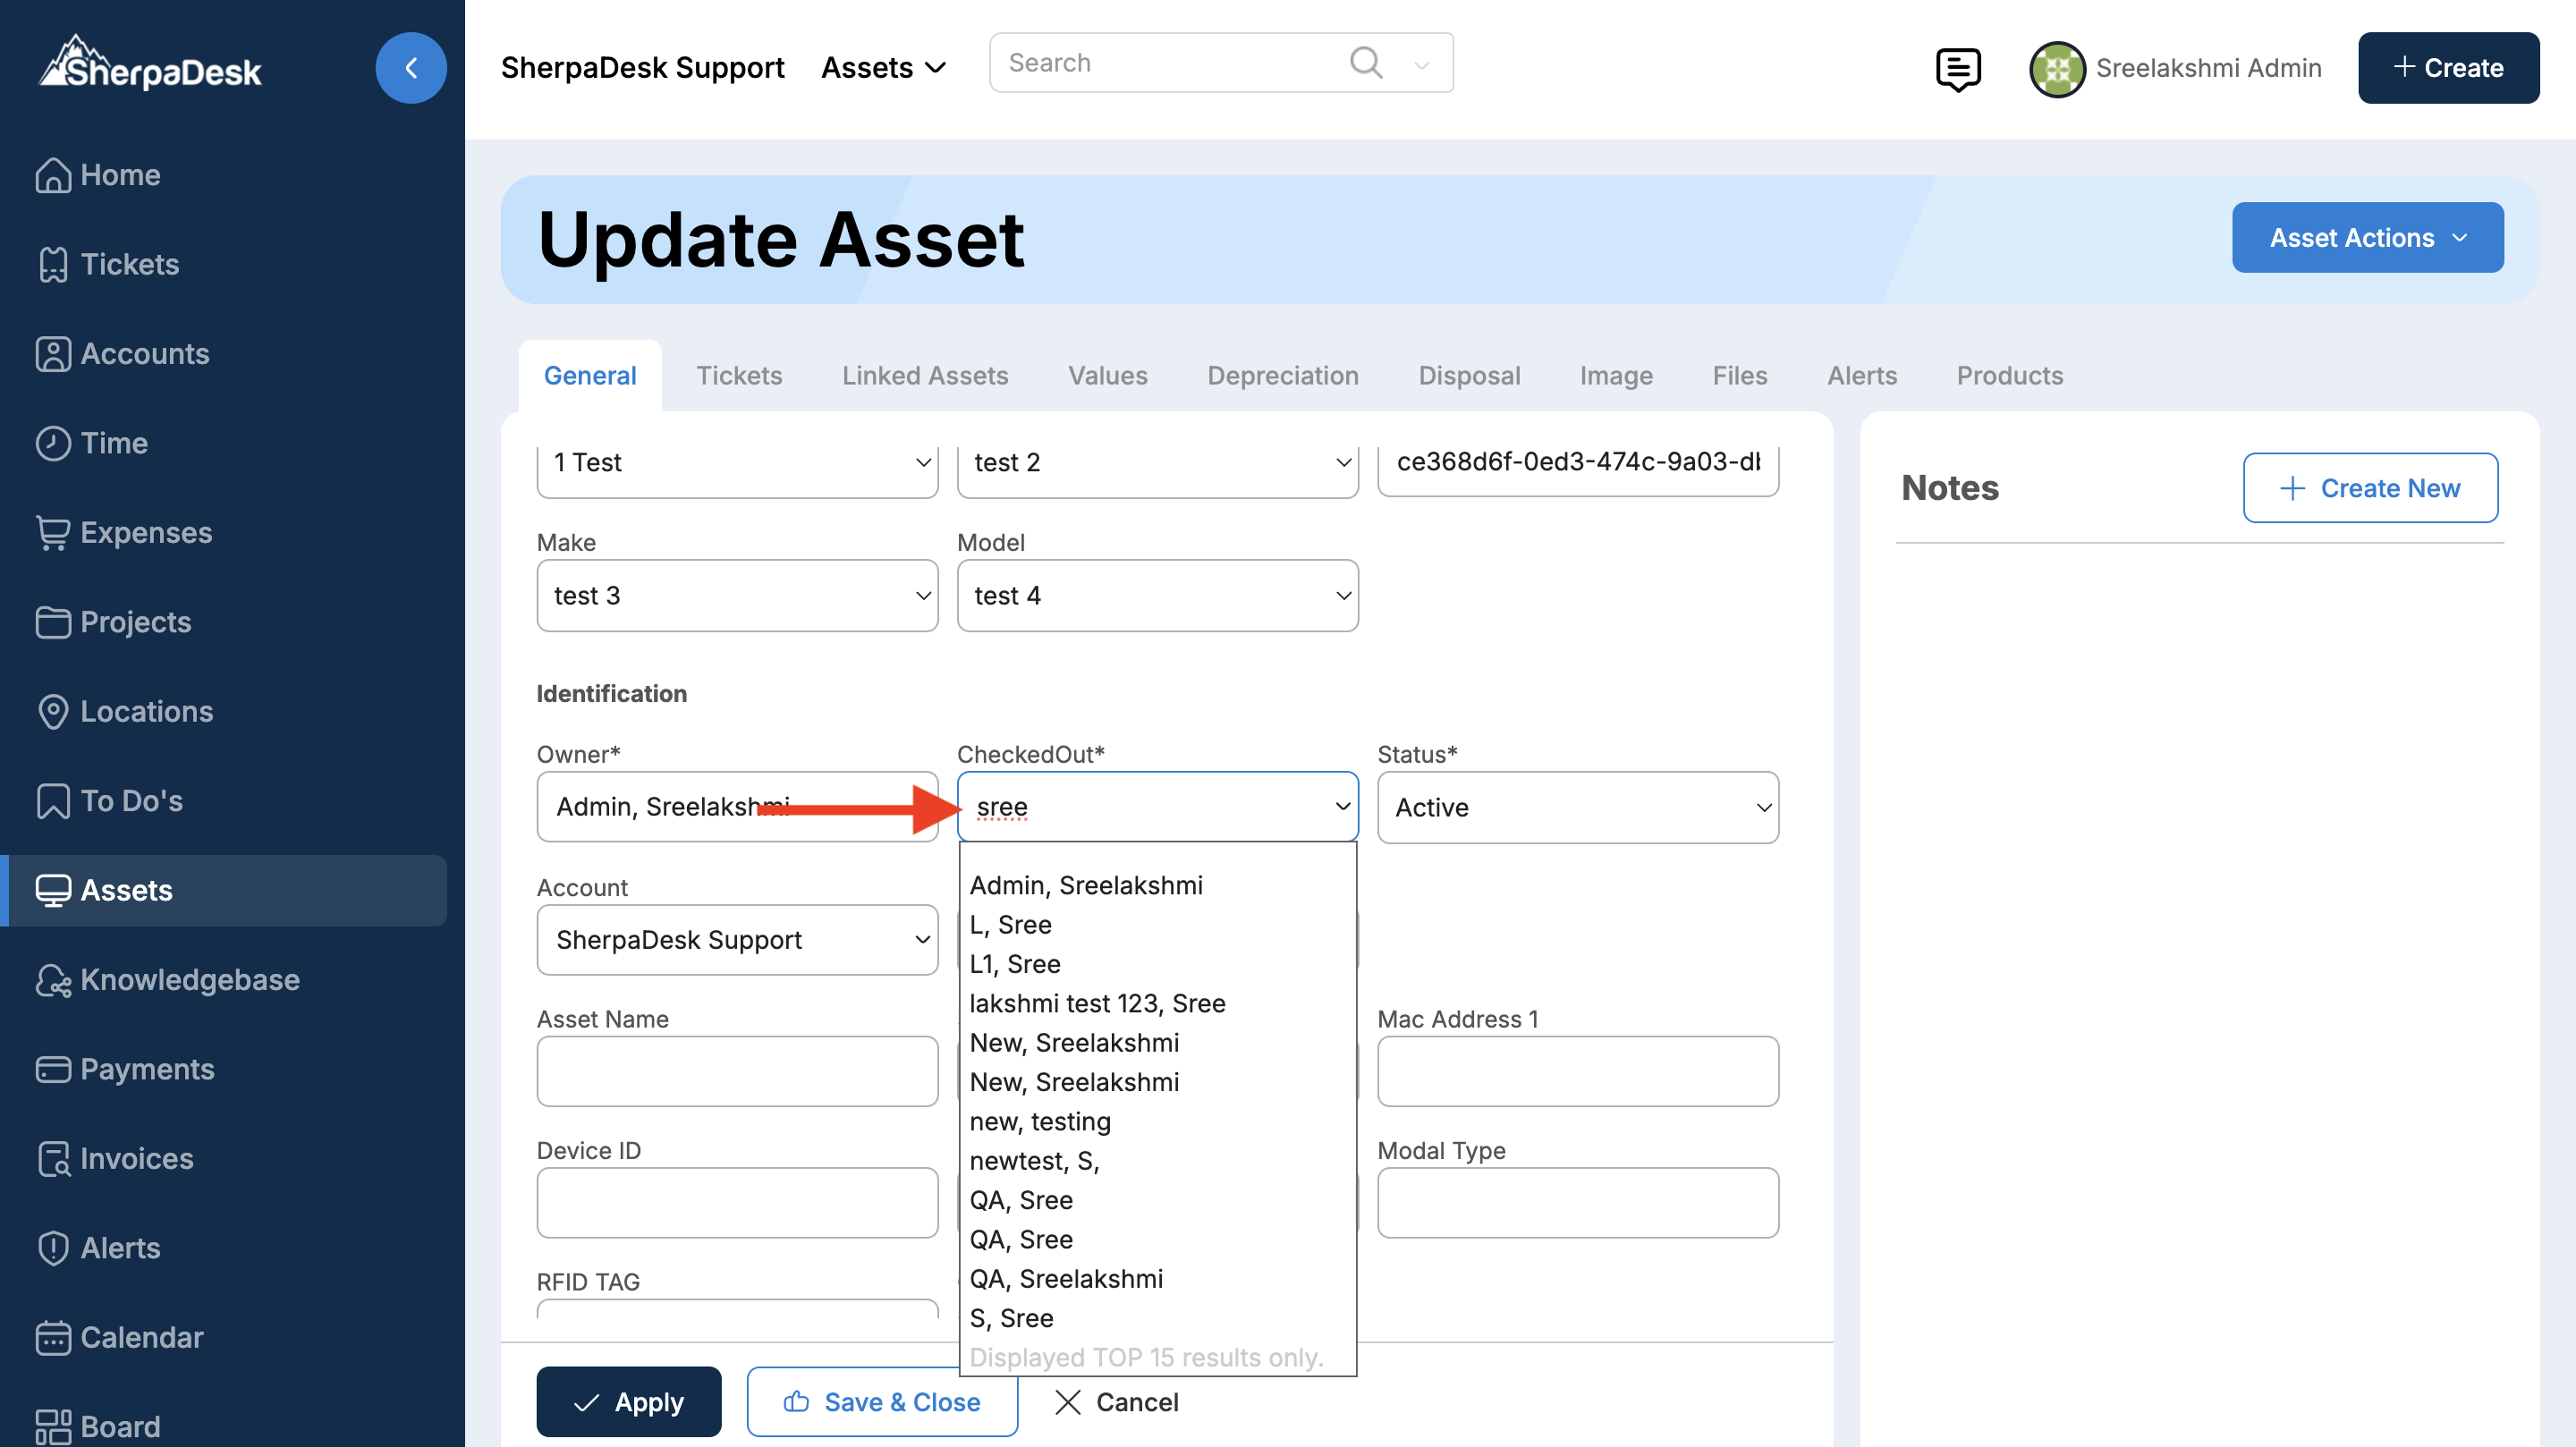Viewport: 2576px width, 1447px height.
Task: Open the chat messages icon
Action: coord(1957,68)
